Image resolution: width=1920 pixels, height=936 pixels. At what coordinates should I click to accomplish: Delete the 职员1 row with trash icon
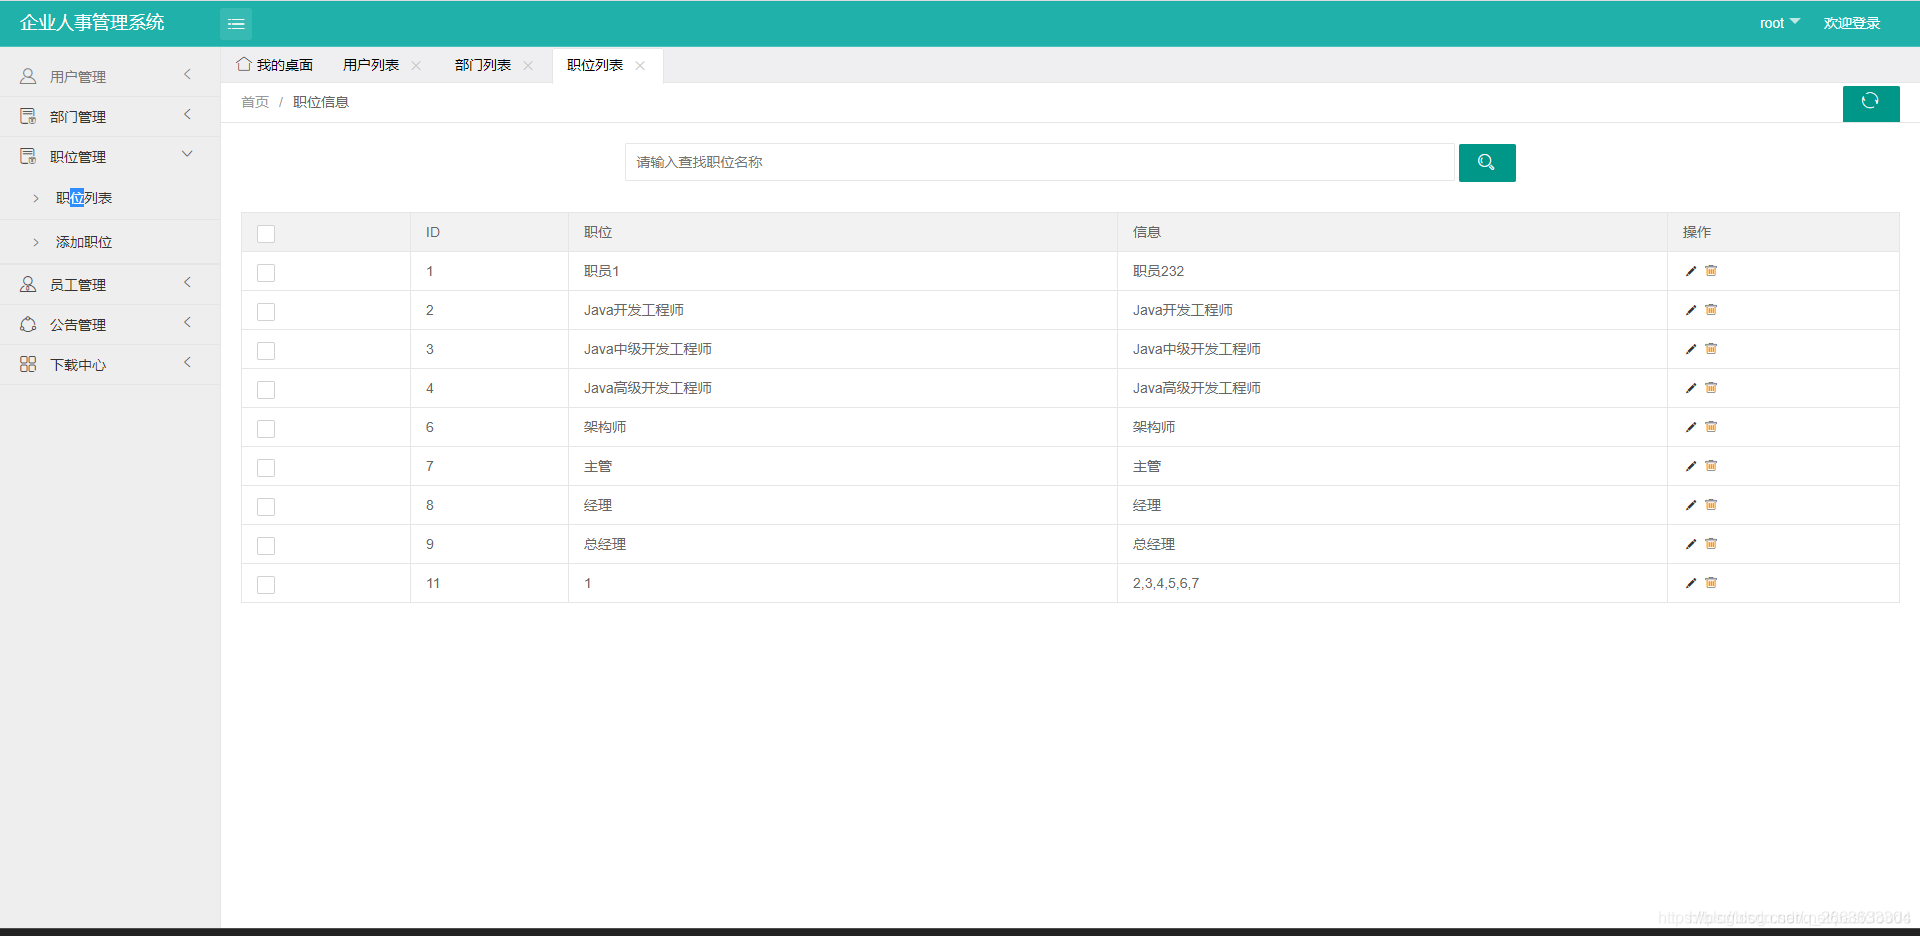(1711, 271)
